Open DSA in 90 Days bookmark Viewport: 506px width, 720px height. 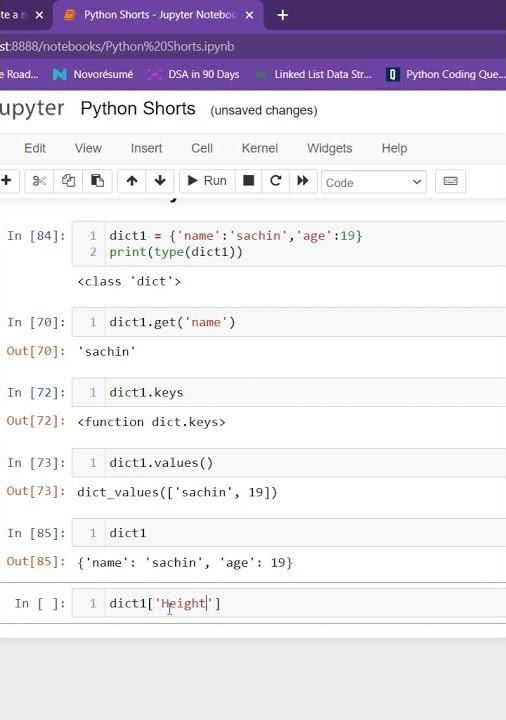[193, 74]
